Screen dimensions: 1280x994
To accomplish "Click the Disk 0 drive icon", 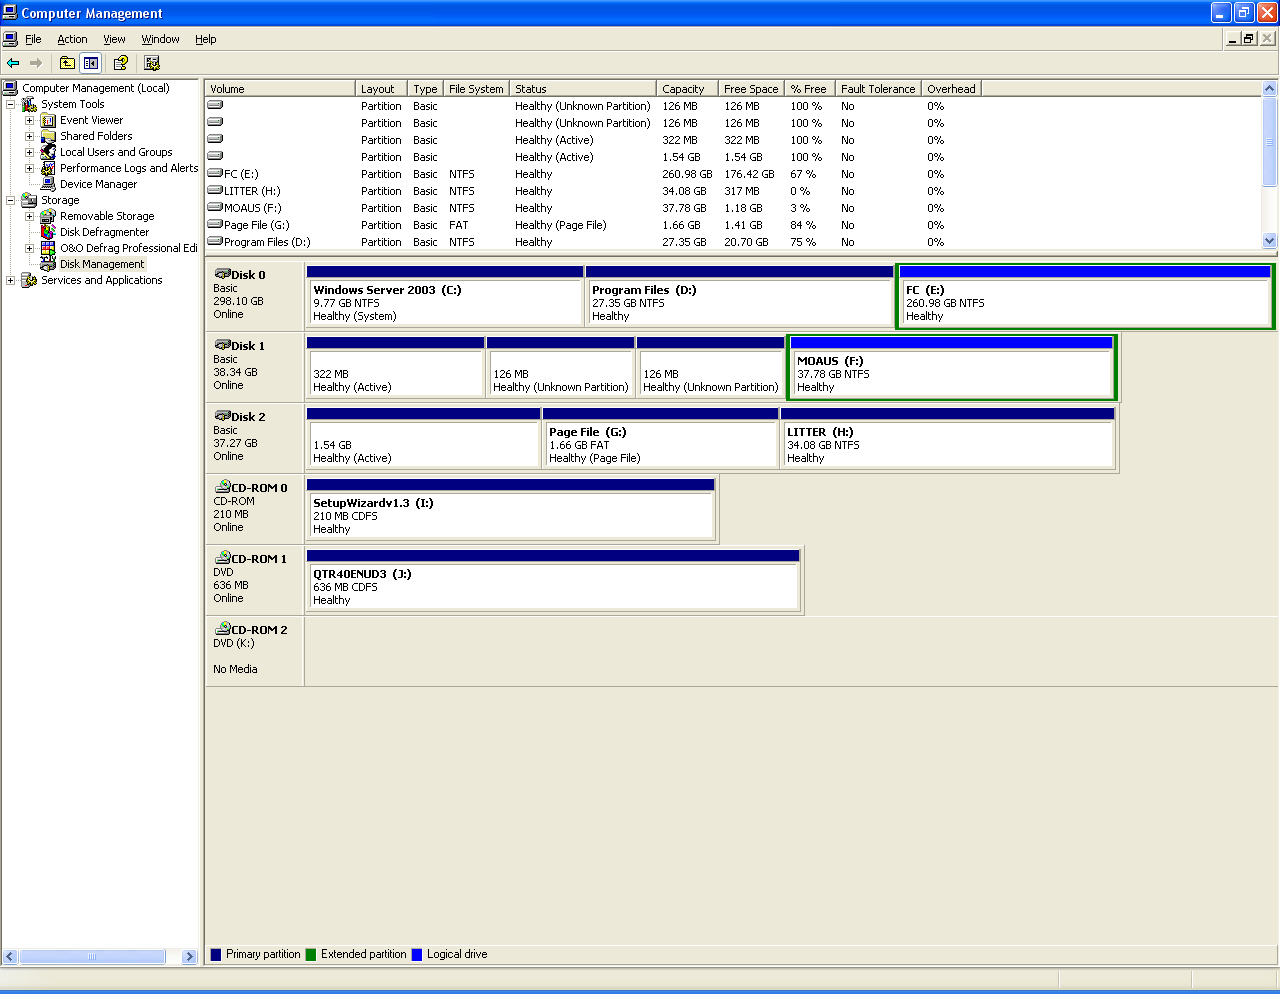I will [222, 274].
